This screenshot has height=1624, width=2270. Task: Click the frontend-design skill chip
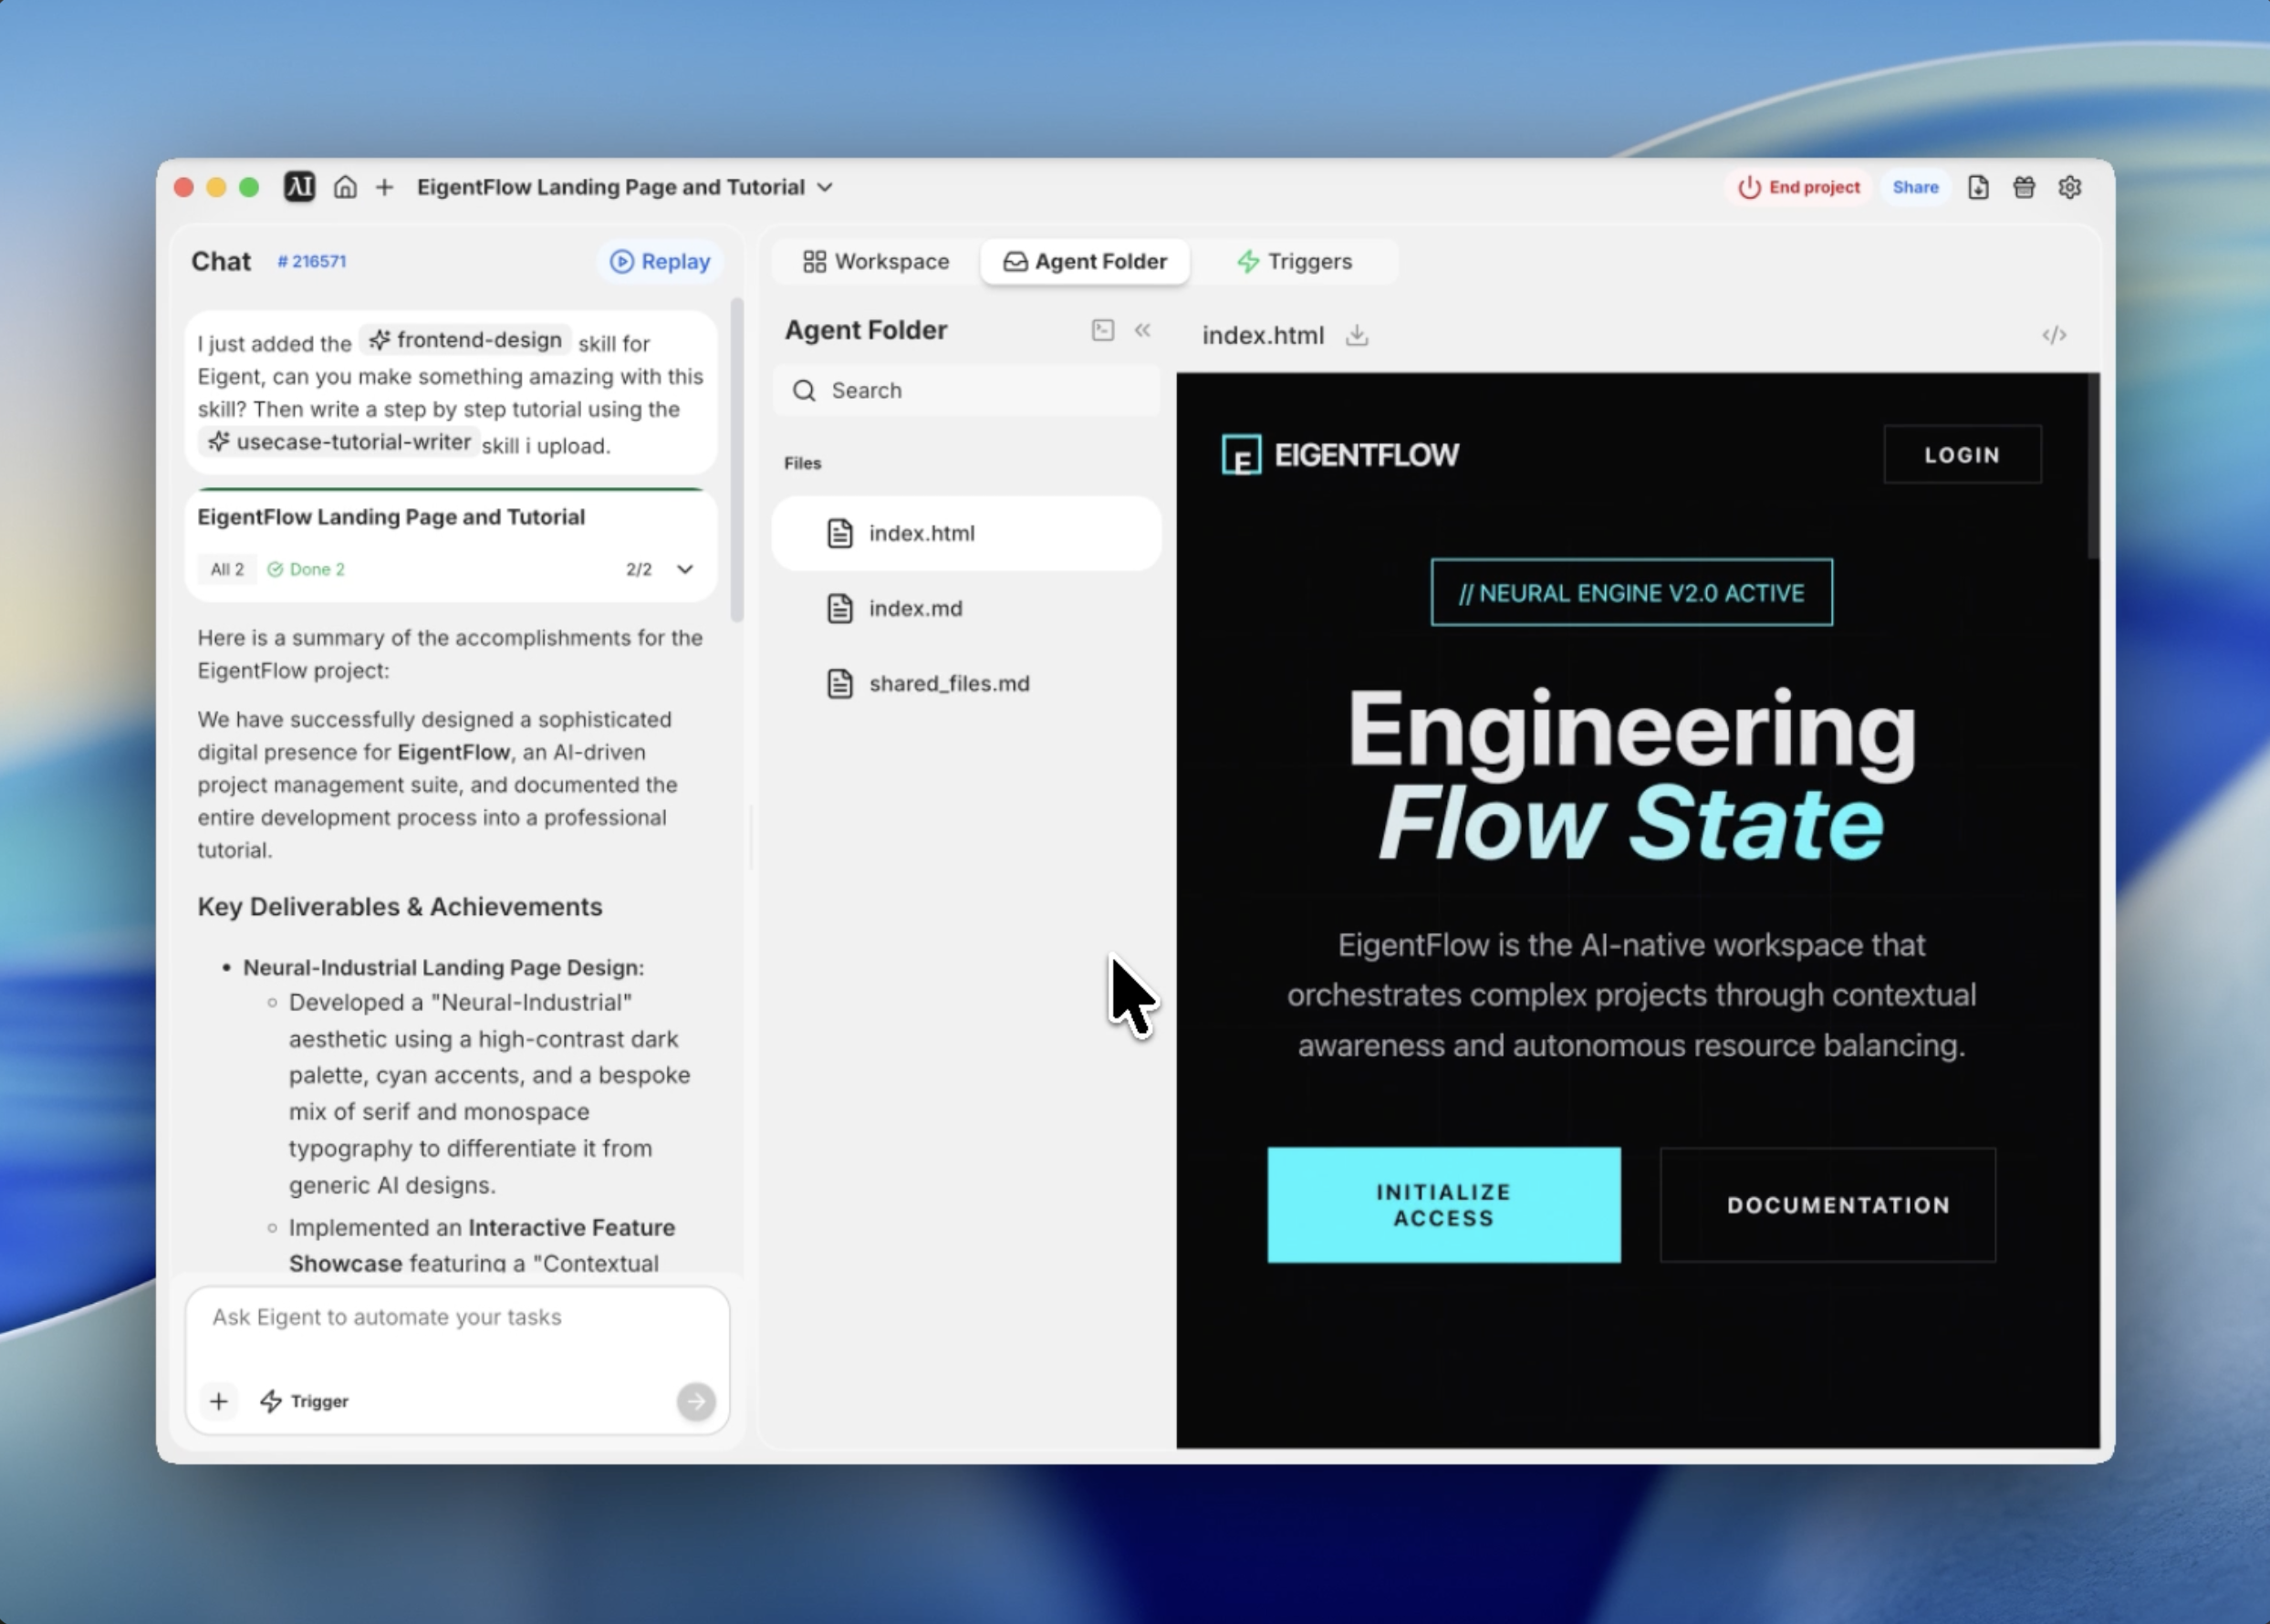(466, 340)
